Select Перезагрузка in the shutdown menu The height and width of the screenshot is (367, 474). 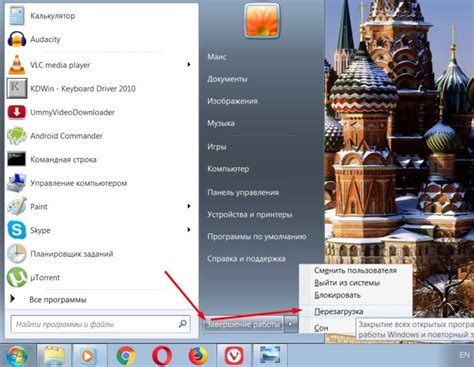339,312
